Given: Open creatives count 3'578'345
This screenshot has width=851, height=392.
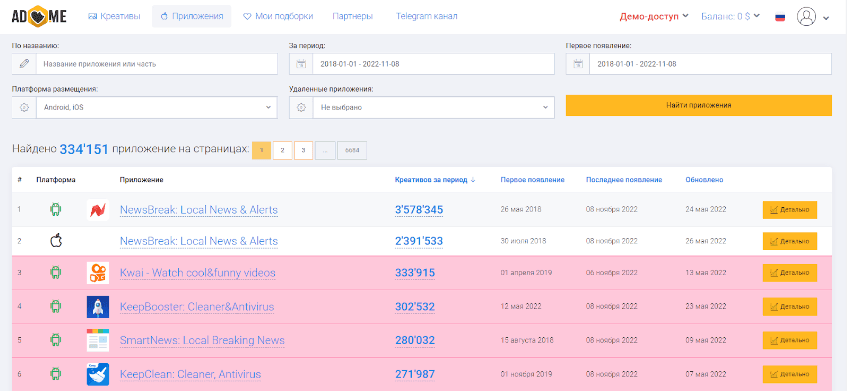Looking at the screenshot, I should 419,210.
